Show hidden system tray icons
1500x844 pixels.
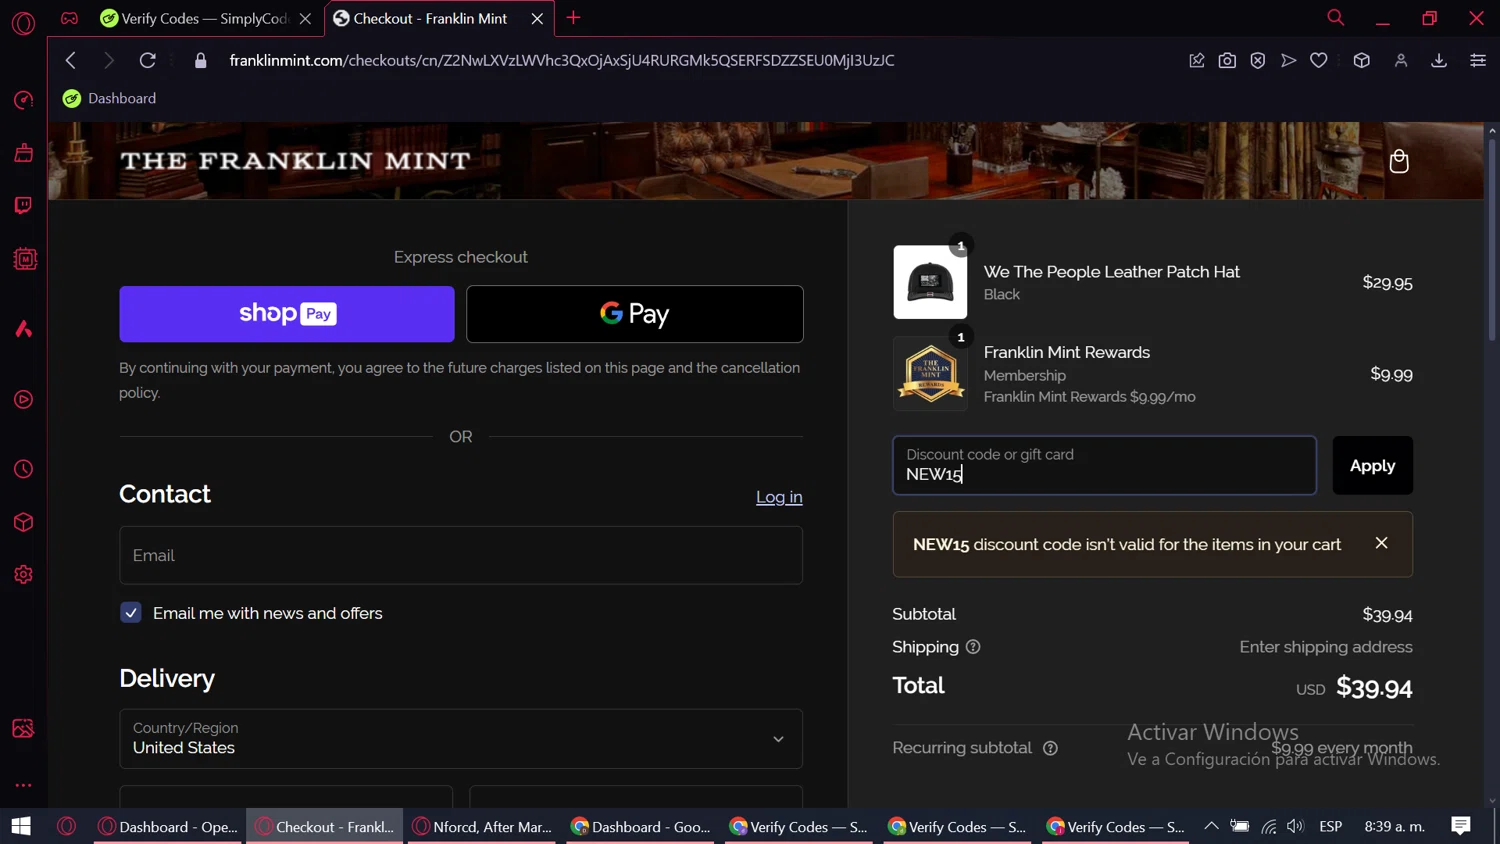(1211, 826)
